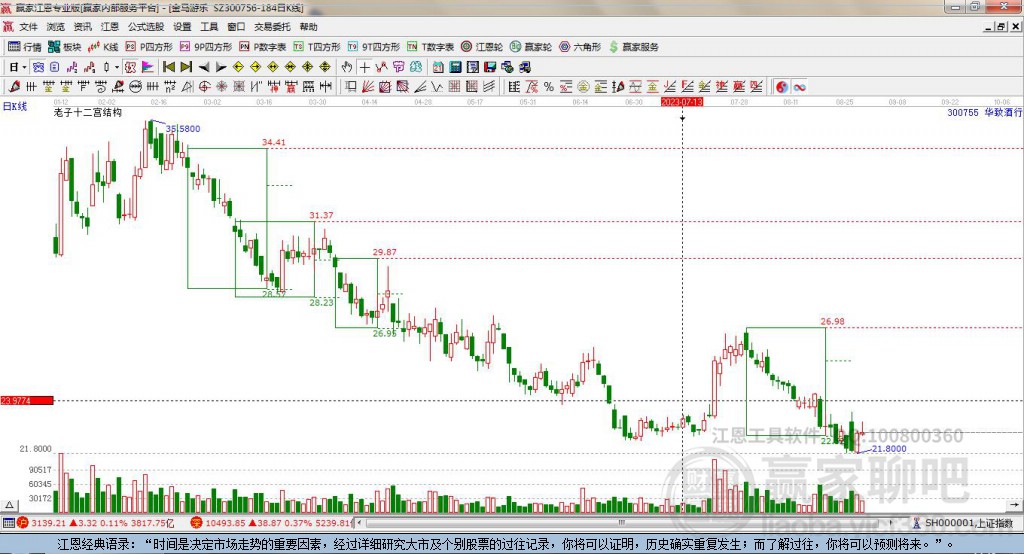Open the 江恩轮 Gann wheel

point(482,47)
